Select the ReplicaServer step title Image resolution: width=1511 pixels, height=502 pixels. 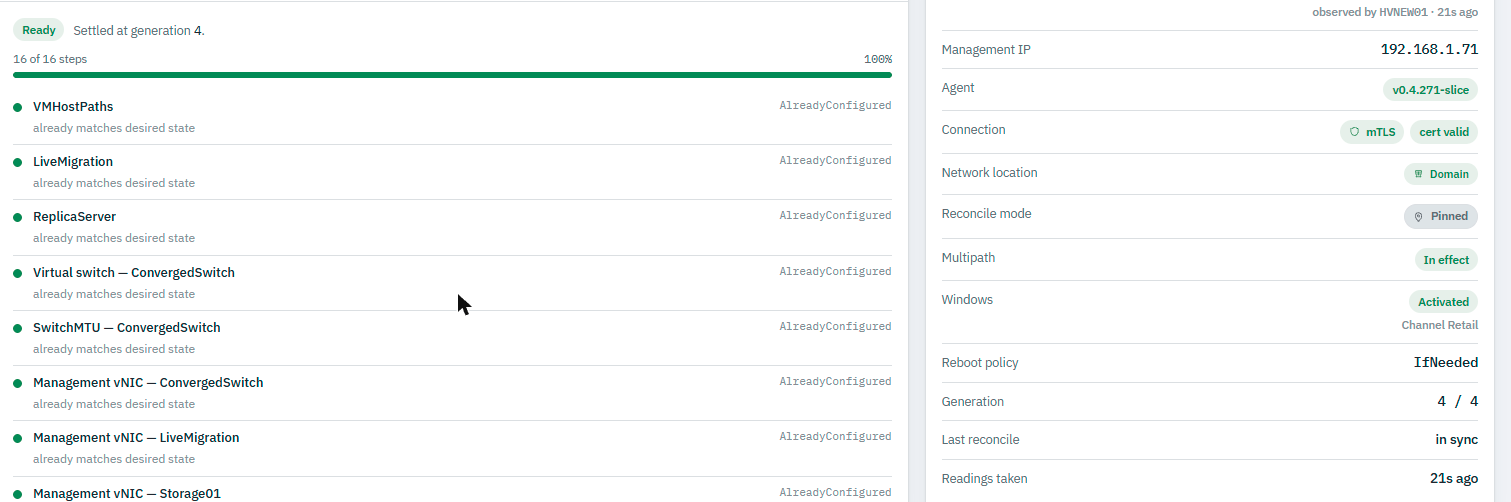point(74,217)
